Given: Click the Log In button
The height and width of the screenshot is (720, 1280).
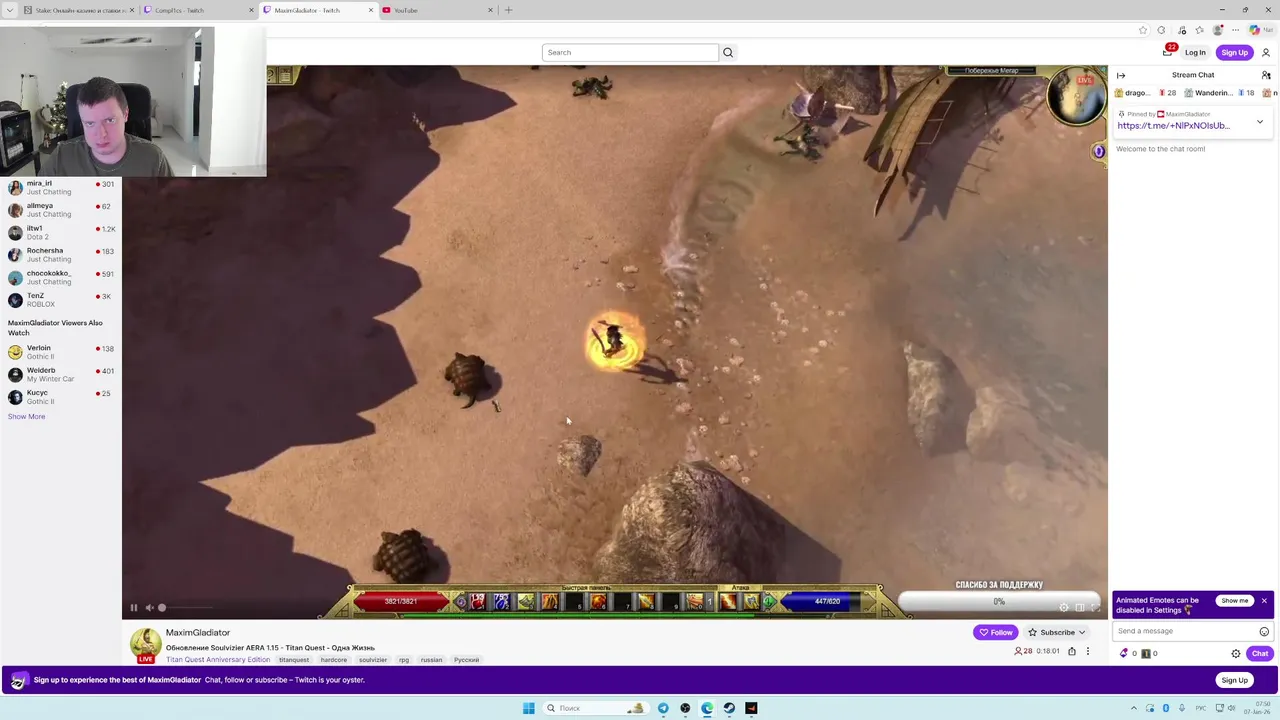Looking at the screenshot, I should pos(1195,53).
